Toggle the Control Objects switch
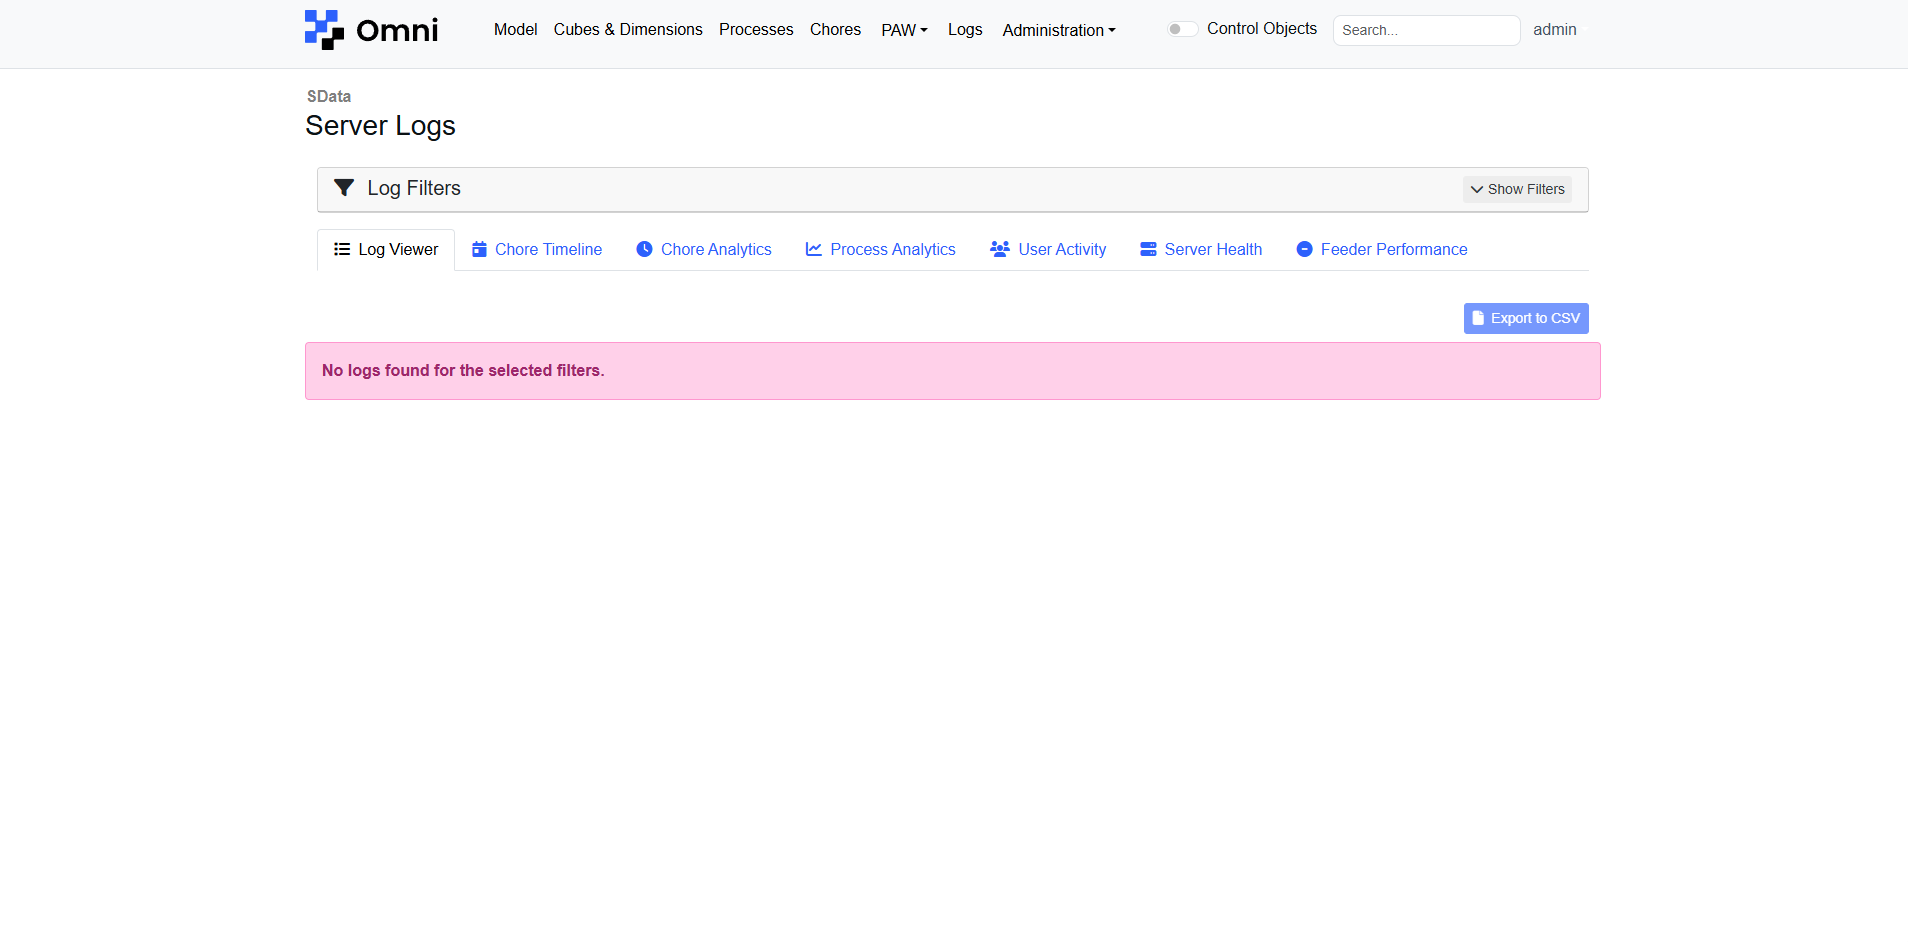Viewport: 1908px width, 942px height. (x=1182, y=29)
